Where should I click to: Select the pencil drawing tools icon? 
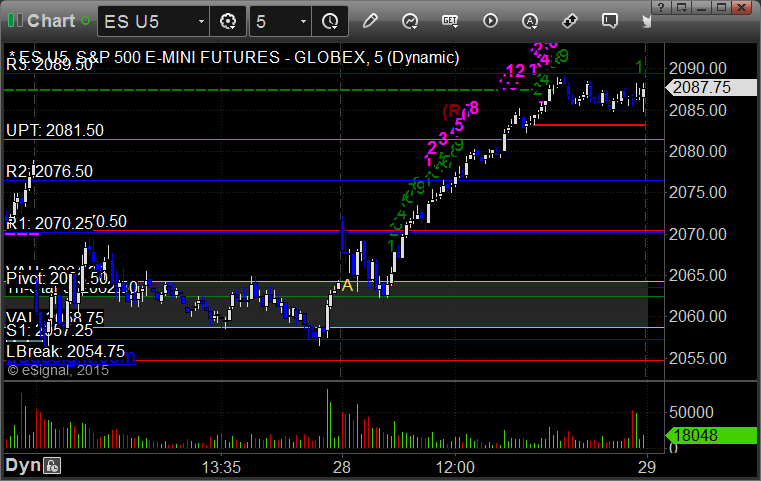coord(370,21)
